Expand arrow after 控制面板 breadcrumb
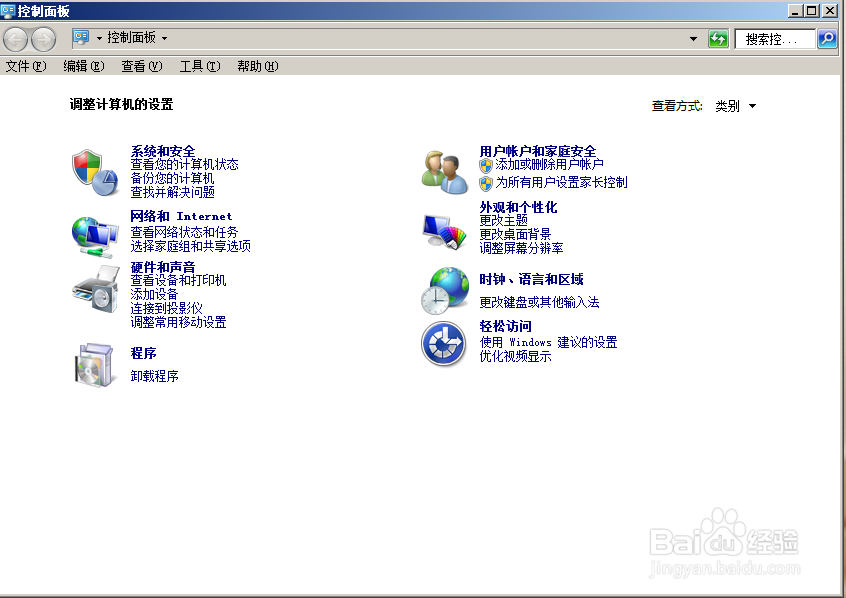The height and width of the screenshot is (598, 846). pyautogui.click(x=165, y=38)
